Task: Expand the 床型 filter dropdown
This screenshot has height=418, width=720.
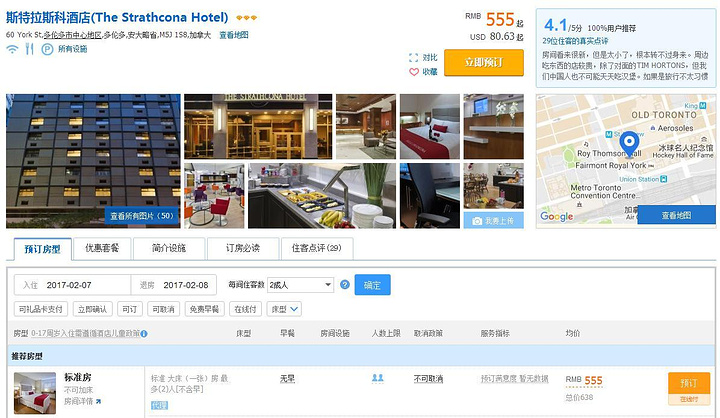Action: [284, 309]
